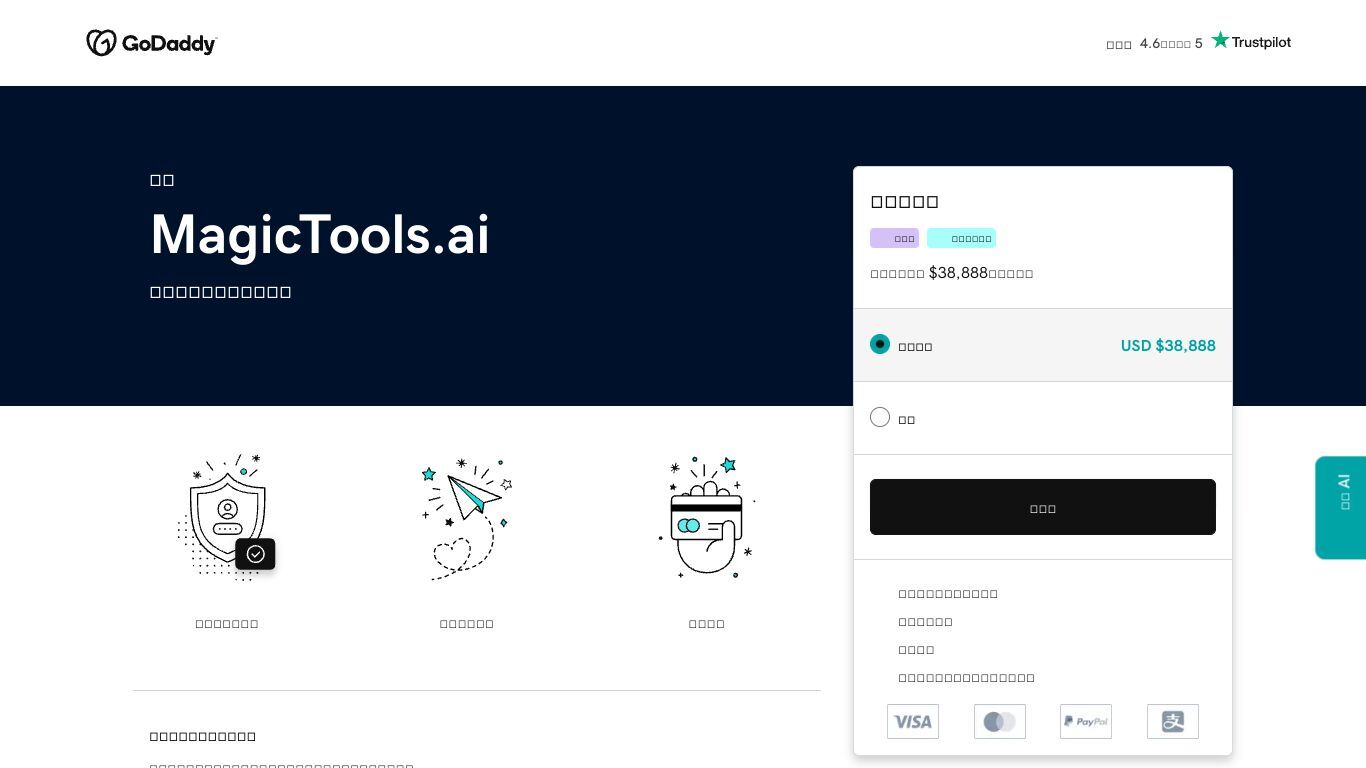Click the black checkmark badge on shield

(x=255, y=554)
